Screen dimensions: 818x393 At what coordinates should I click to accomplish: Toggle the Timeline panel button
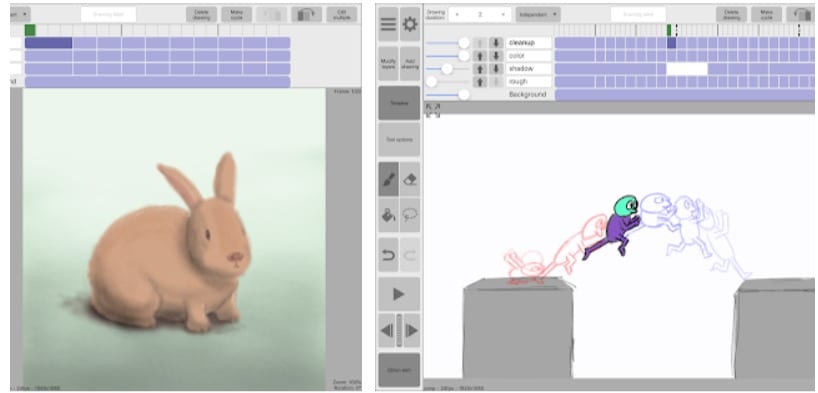coord(399,103)
